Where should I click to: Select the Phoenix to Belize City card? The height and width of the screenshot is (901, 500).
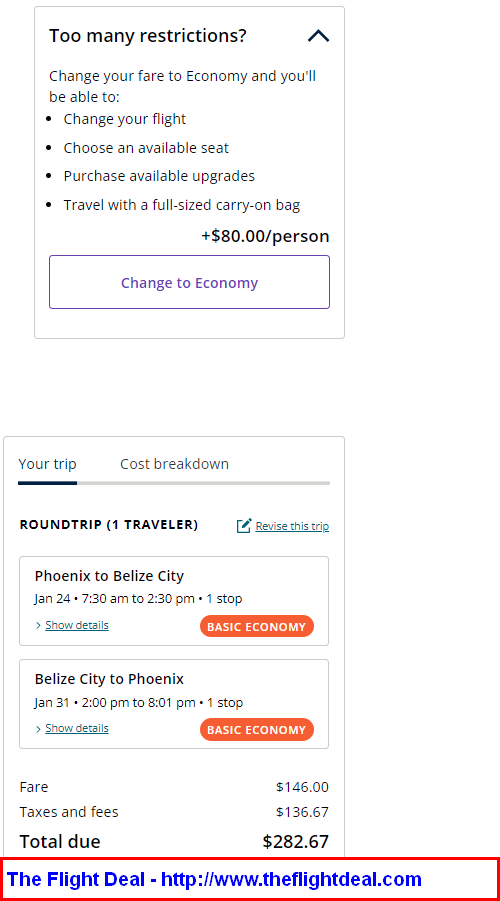tap(174, 601)
